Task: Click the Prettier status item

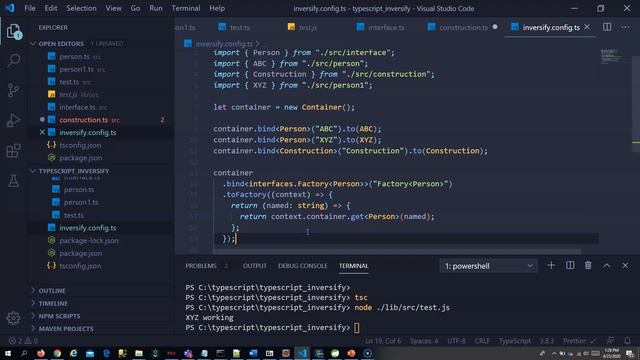Action: coord(580,341)
